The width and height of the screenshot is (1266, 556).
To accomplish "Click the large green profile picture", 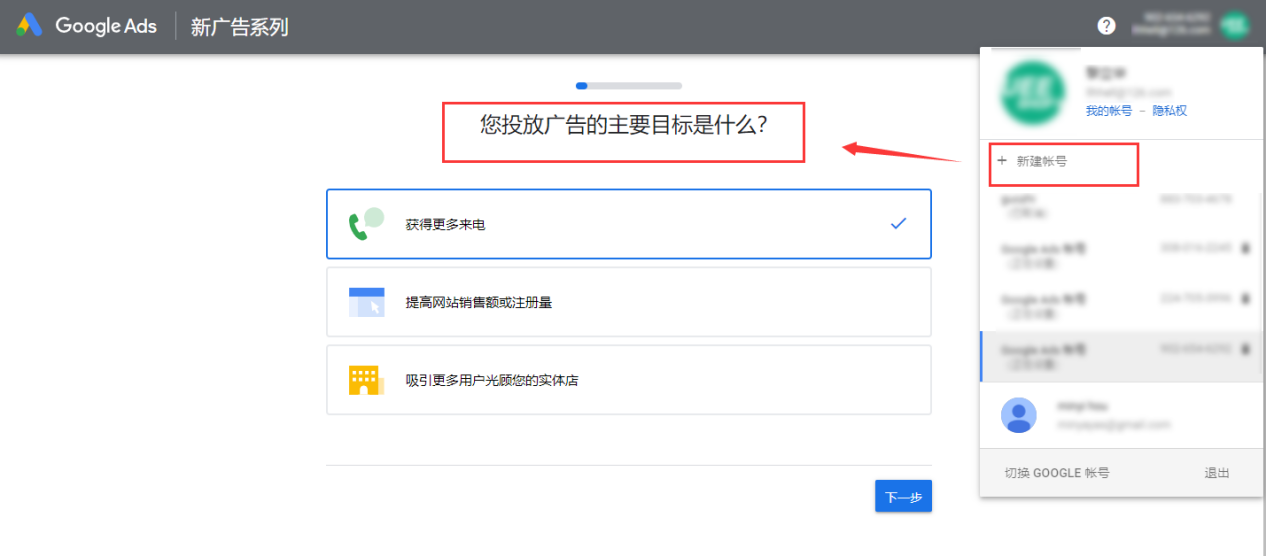I will click(1033, 94).
